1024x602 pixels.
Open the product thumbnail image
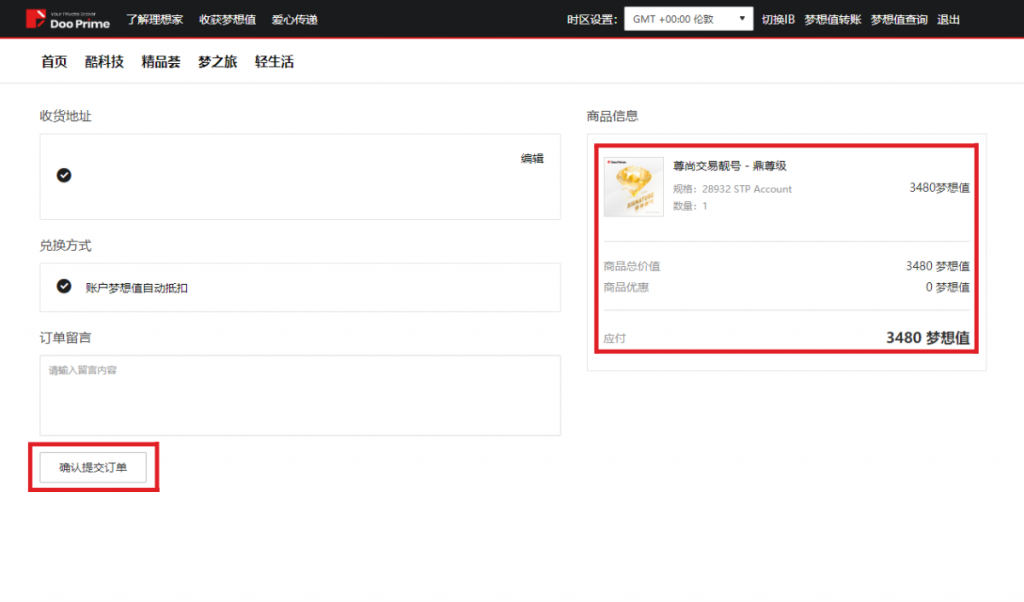[x=633, y=187]
